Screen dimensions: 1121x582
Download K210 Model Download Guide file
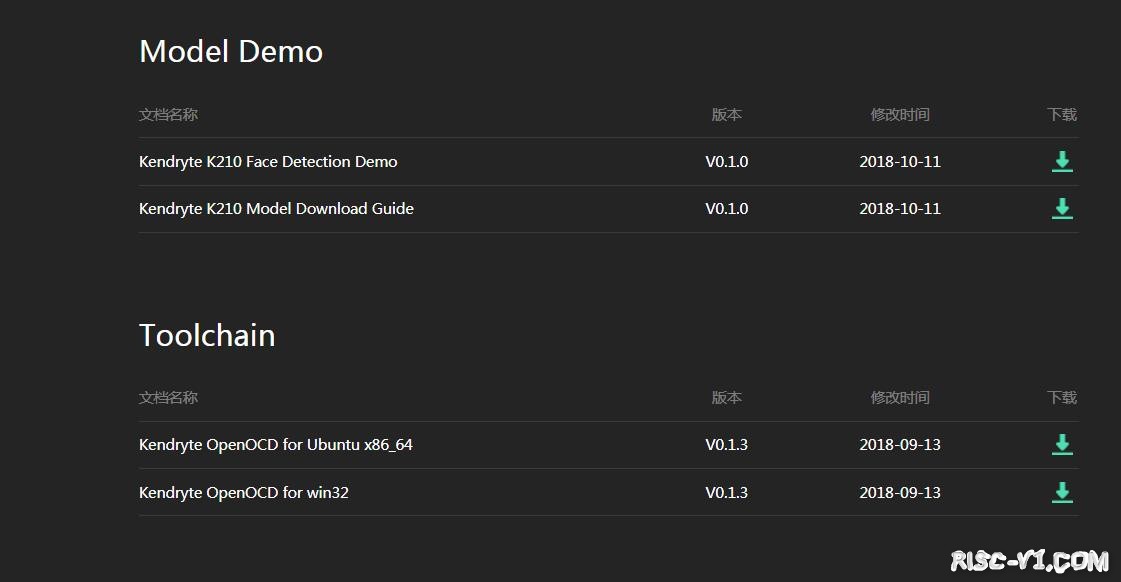[x=1062, y=208]
